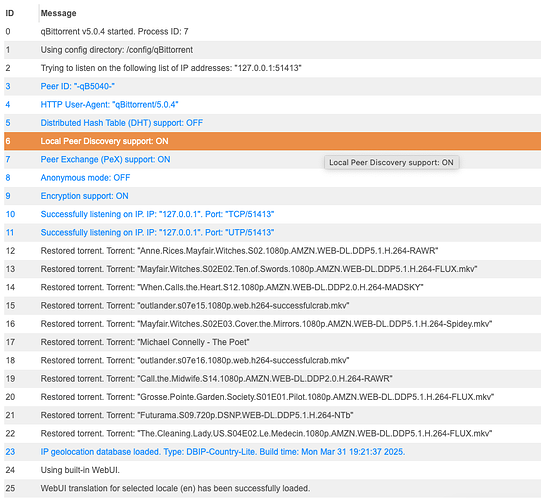Select the WebUI translation loaded log row
Screen dimensions: 541x499
point(272,488)
